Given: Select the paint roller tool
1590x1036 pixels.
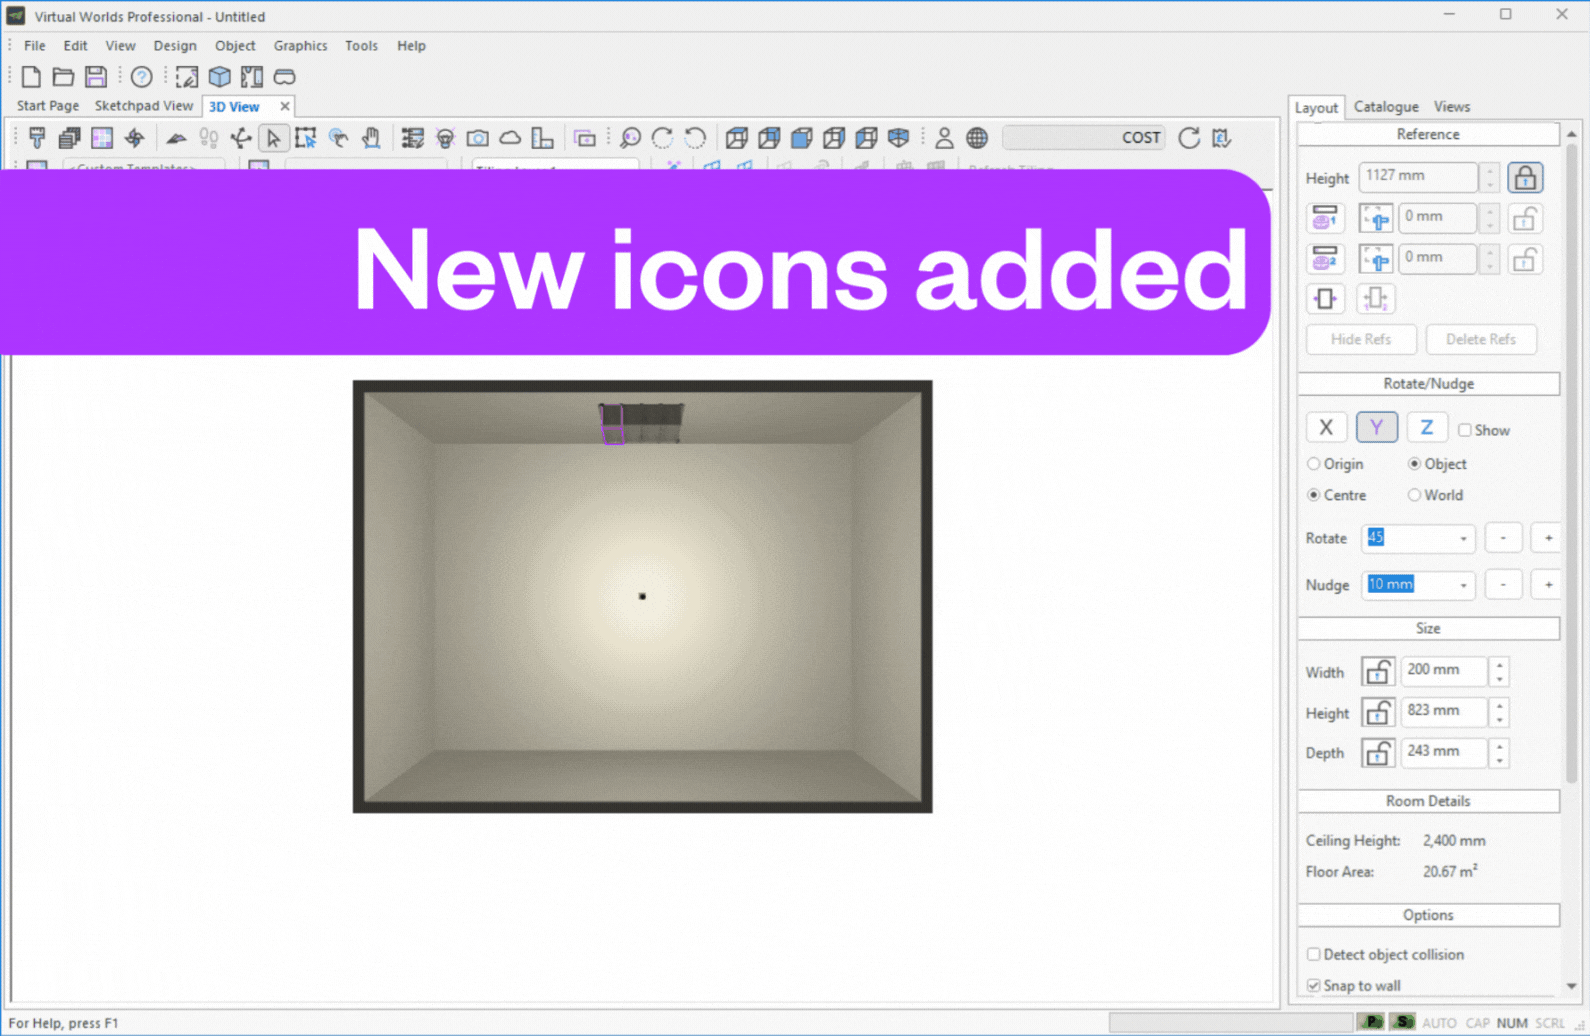Looking at the screenshot, I should point(37,138).
